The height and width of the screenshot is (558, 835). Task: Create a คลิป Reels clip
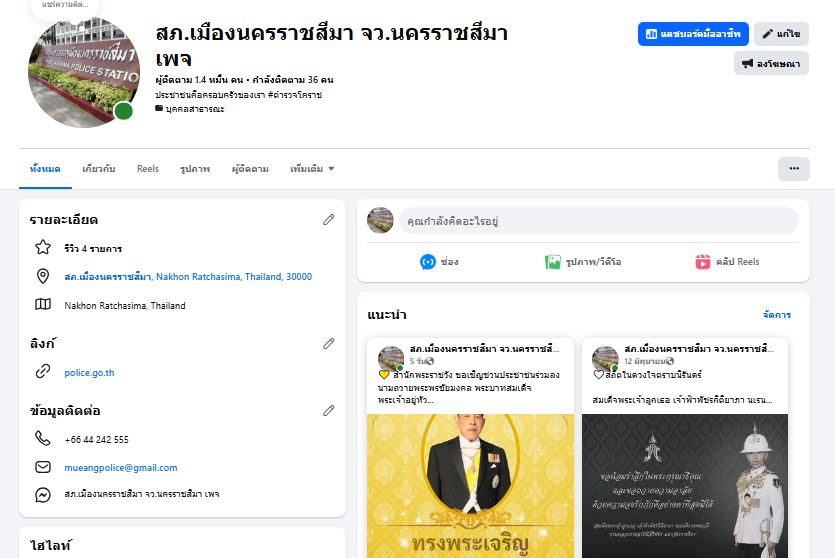[x=727, y=262]
